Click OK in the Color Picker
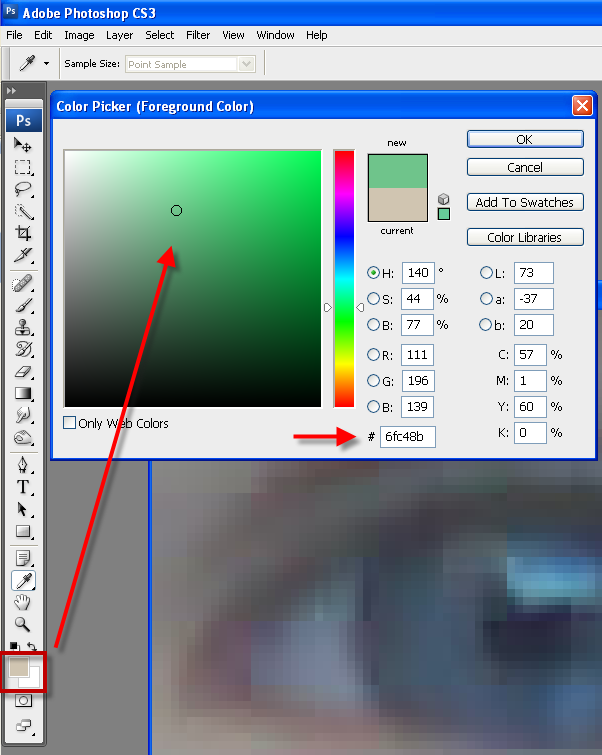 tap(525, 139)
